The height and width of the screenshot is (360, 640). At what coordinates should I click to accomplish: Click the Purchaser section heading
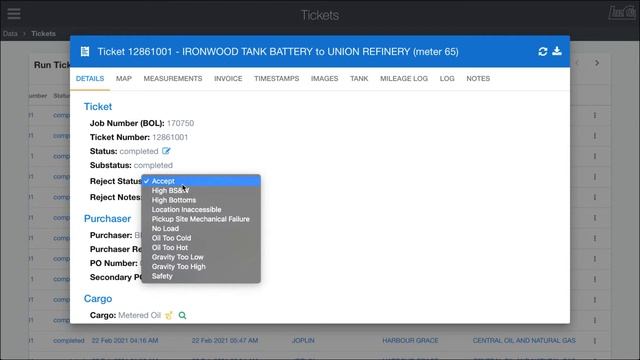click(107, 218)
